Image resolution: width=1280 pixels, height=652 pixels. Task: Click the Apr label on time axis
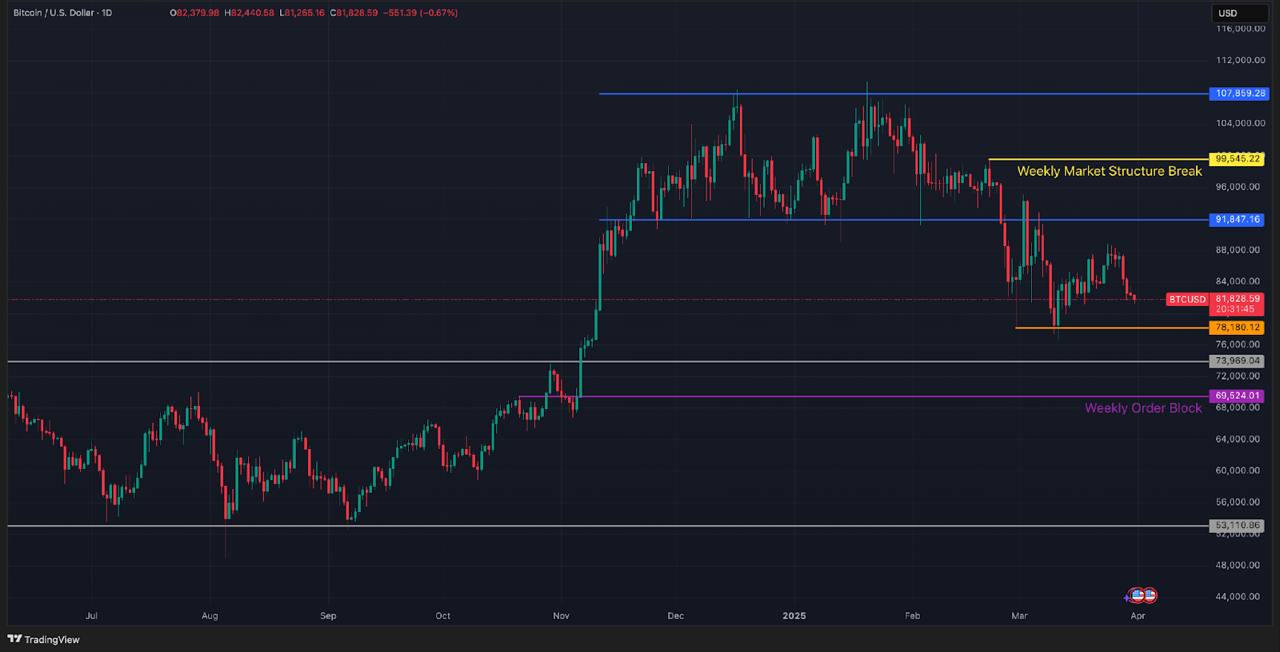[x=1137, y=617]
